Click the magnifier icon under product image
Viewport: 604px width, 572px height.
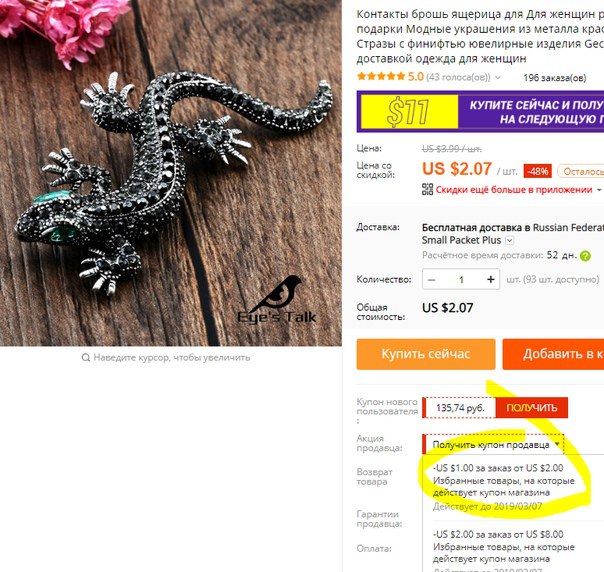coord(86,358)
